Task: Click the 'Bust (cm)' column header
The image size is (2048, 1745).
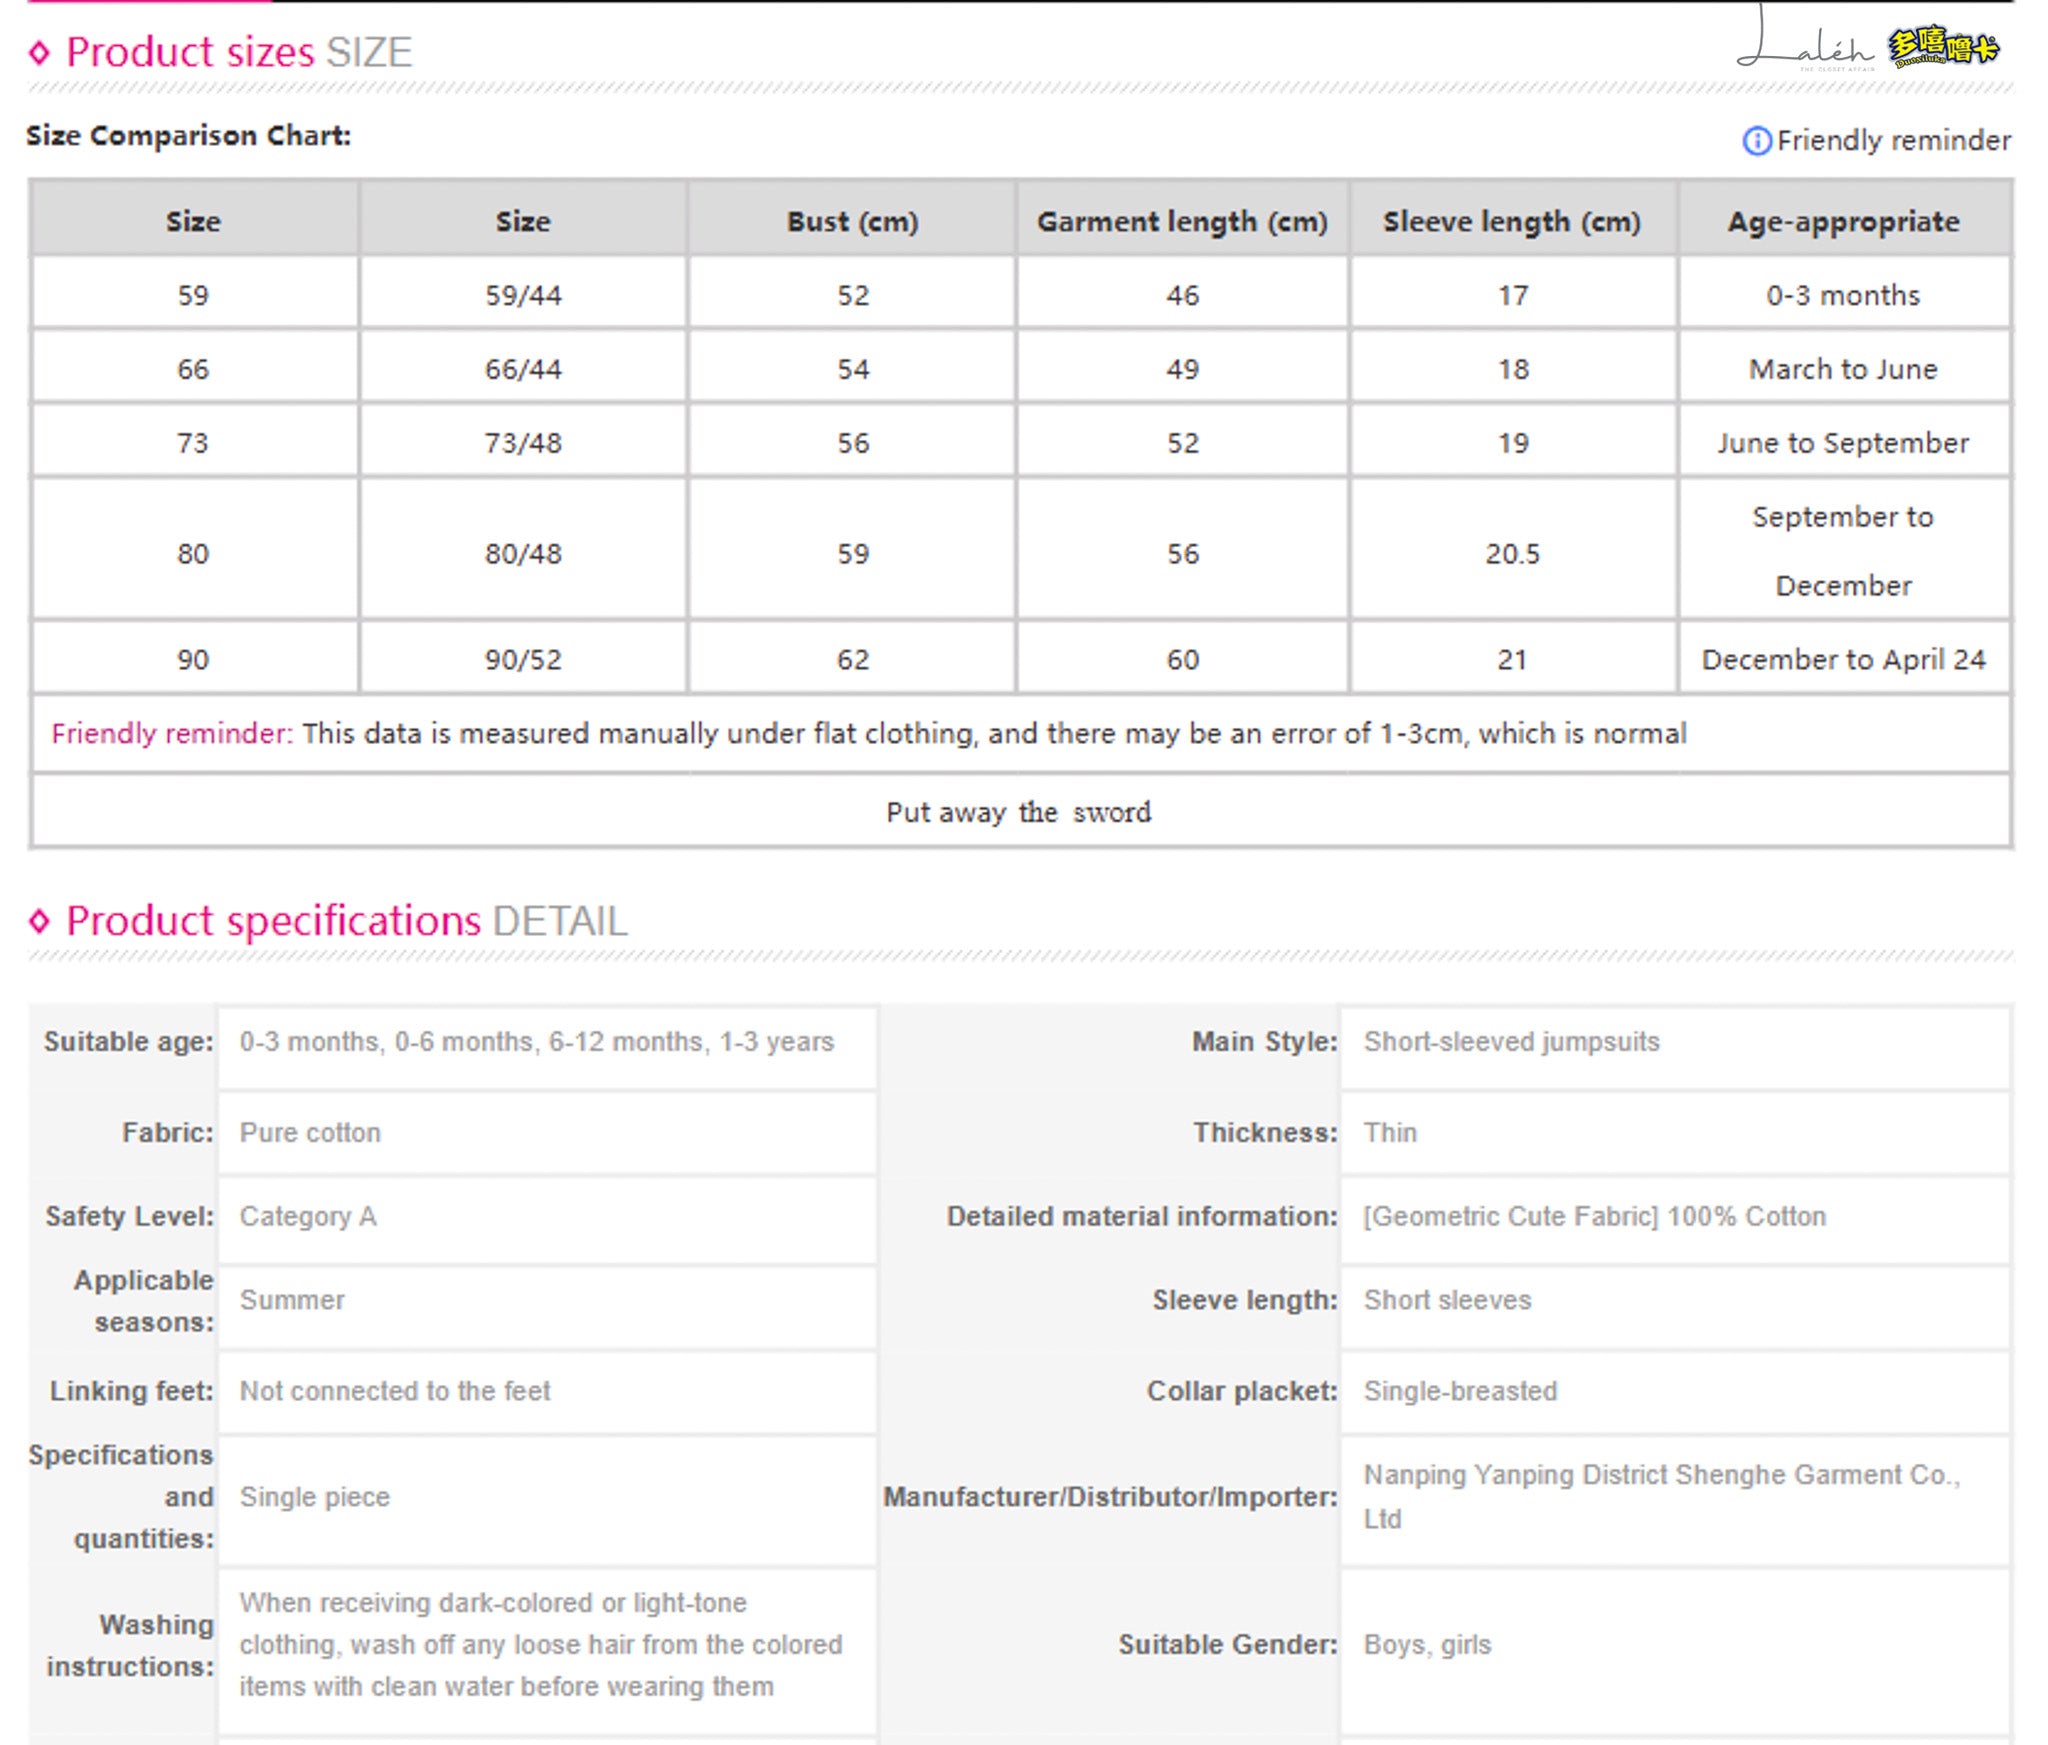Action: coord(852,221)
